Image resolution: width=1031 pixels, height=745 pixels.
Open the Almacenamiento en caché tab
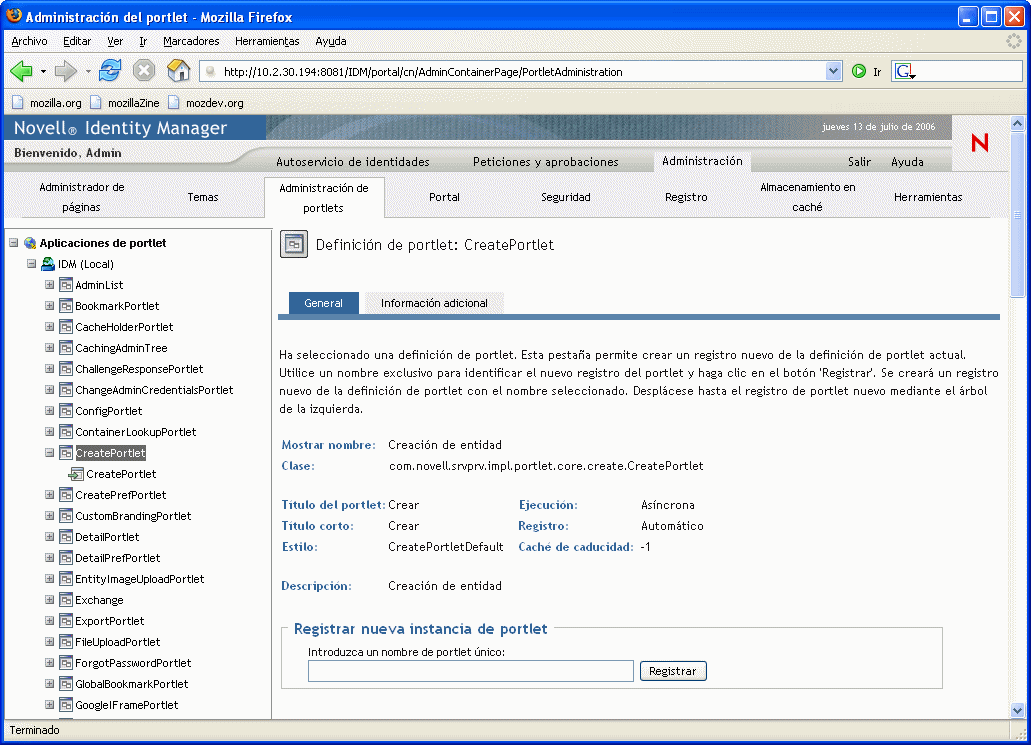[x=807, y=197]
